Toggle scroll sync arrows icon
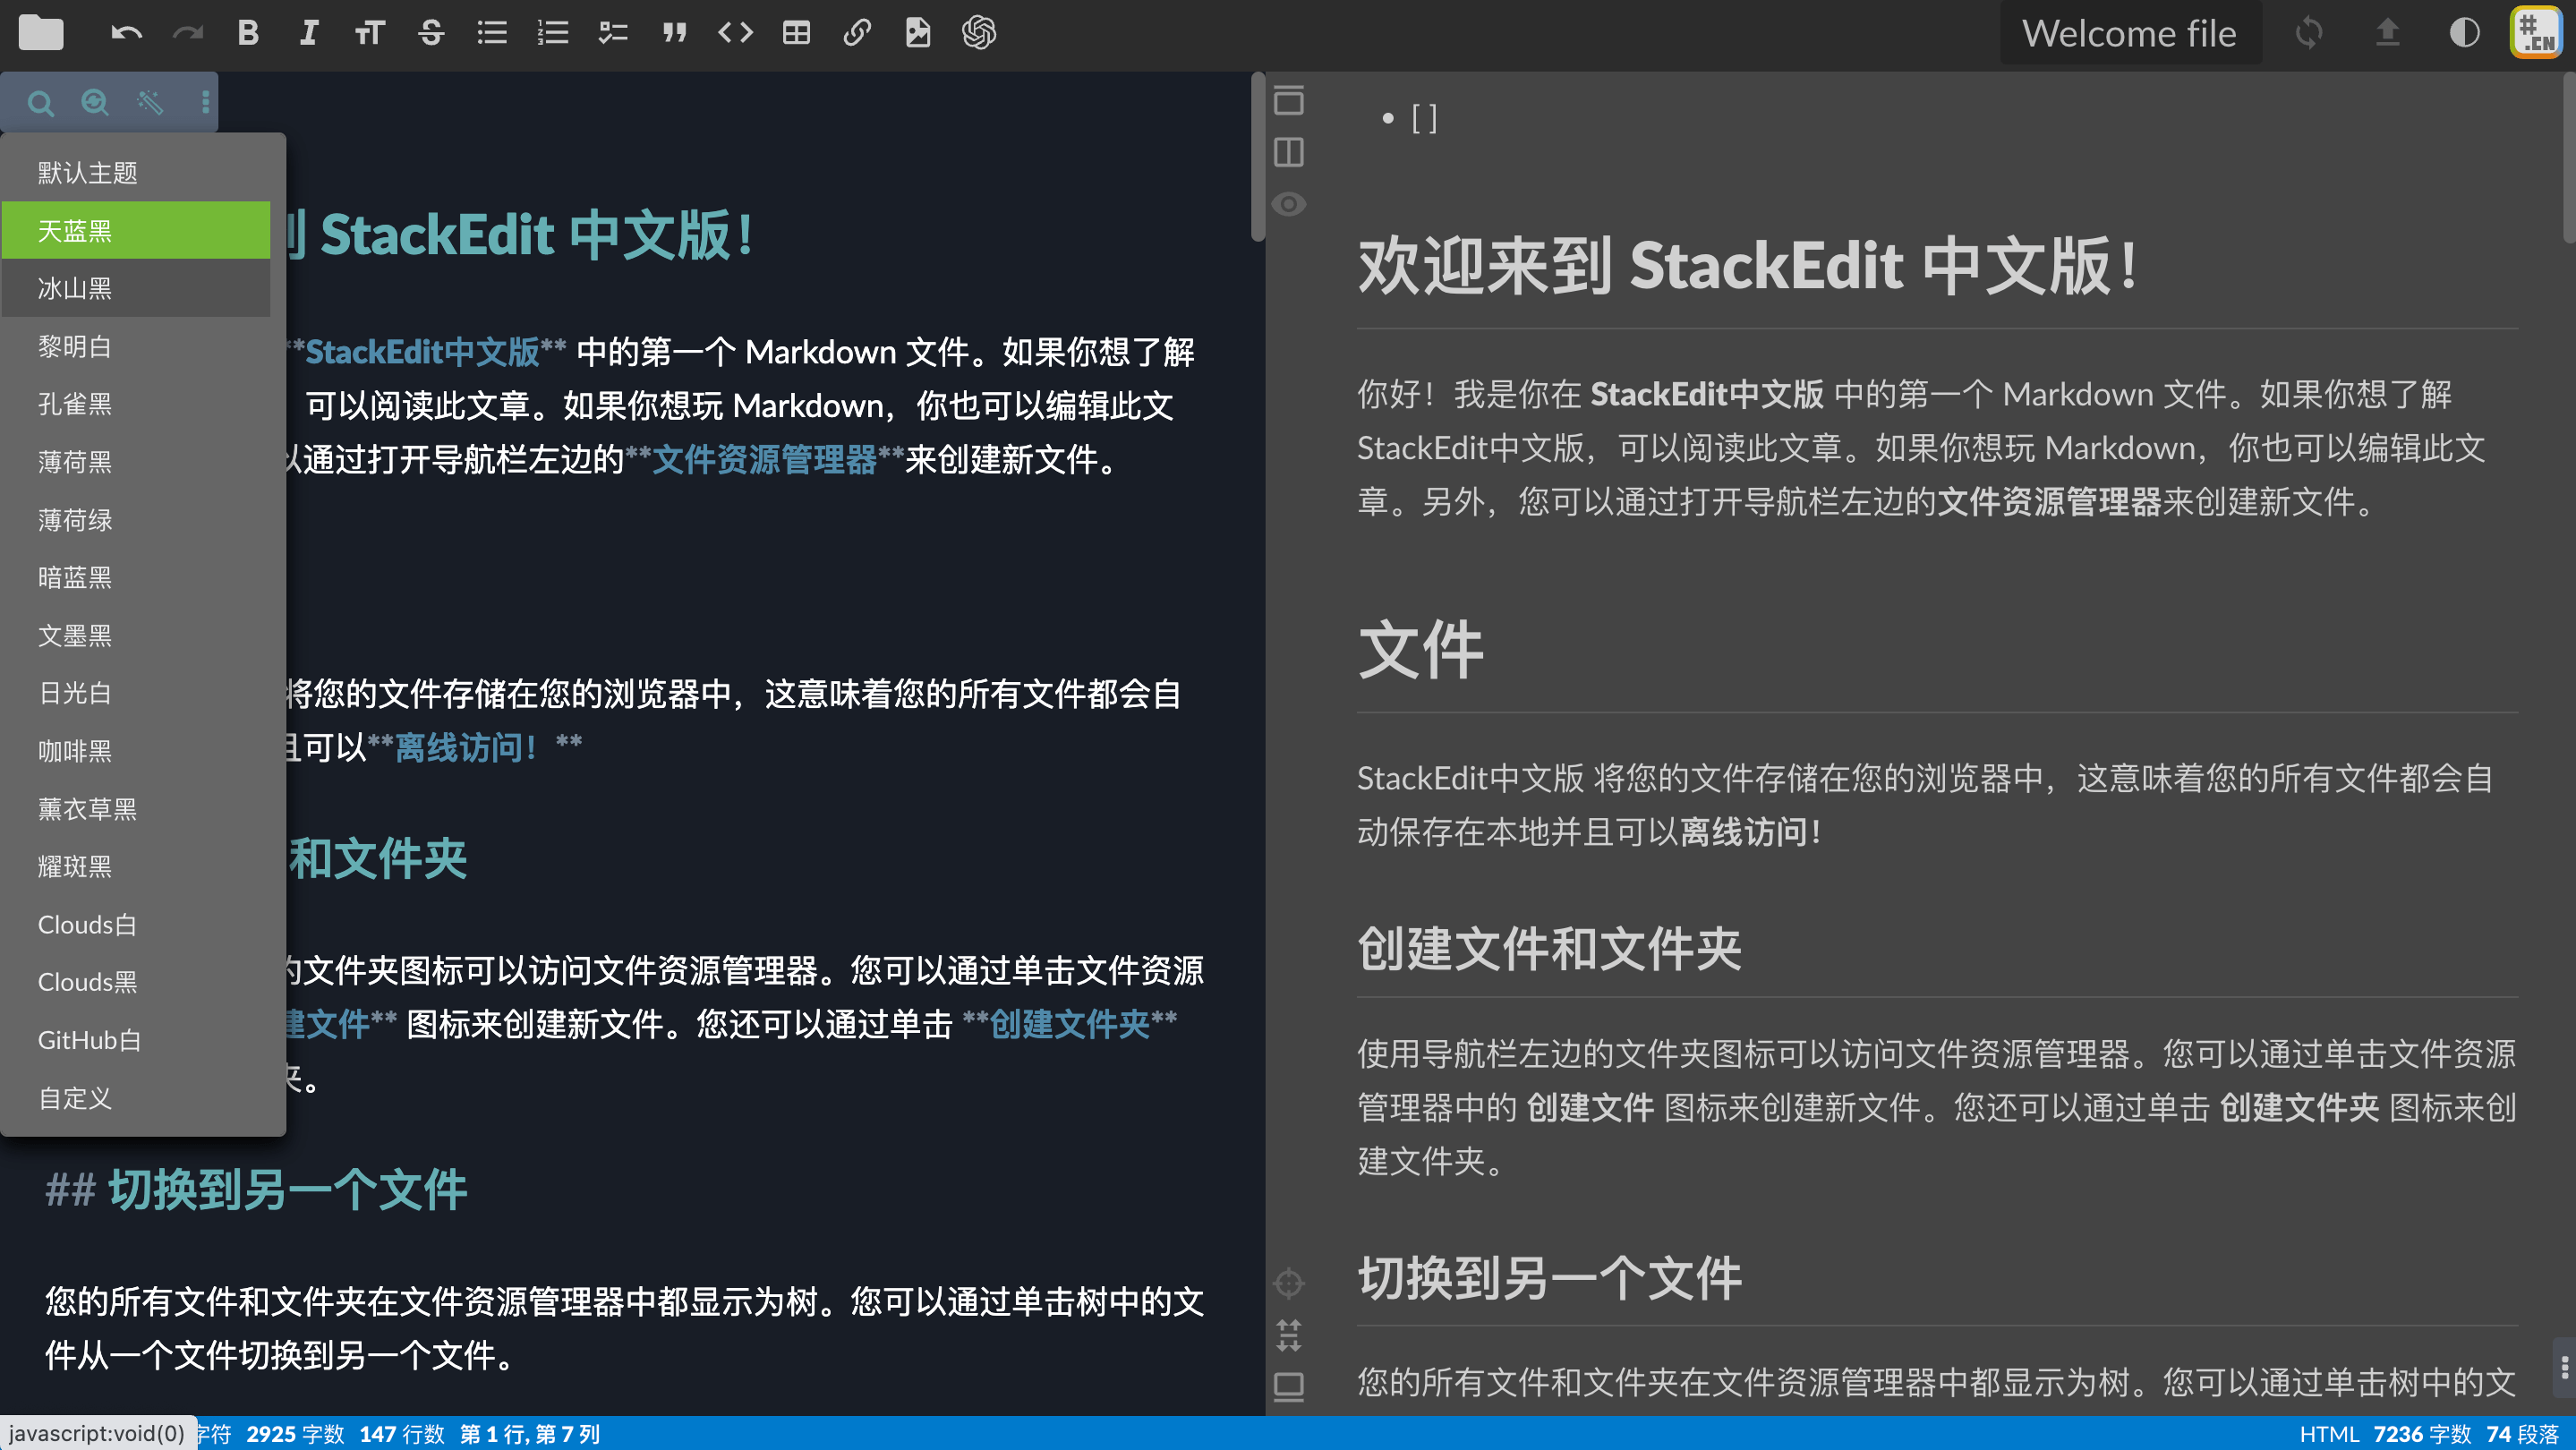Viewport: 2576px width, 1450px height. tap(1289, 1334)
